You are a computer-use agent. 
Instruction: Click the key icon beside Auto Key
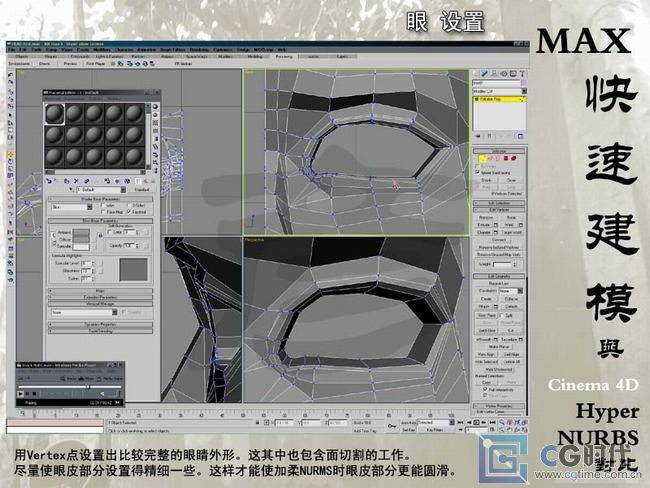(x=391, y=426)
